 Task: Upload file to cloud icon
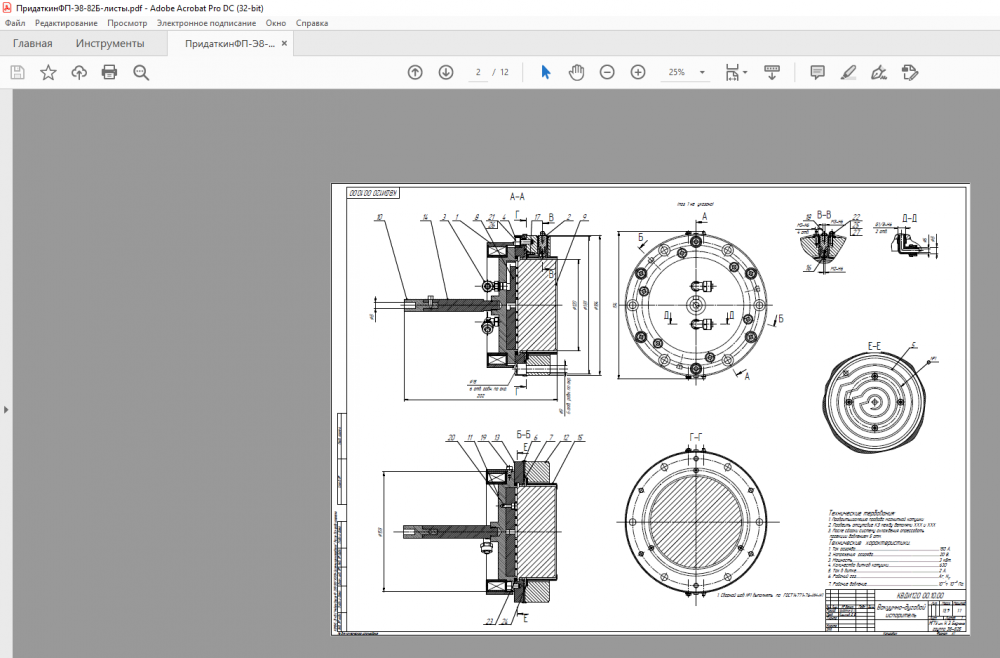(79, 72)
